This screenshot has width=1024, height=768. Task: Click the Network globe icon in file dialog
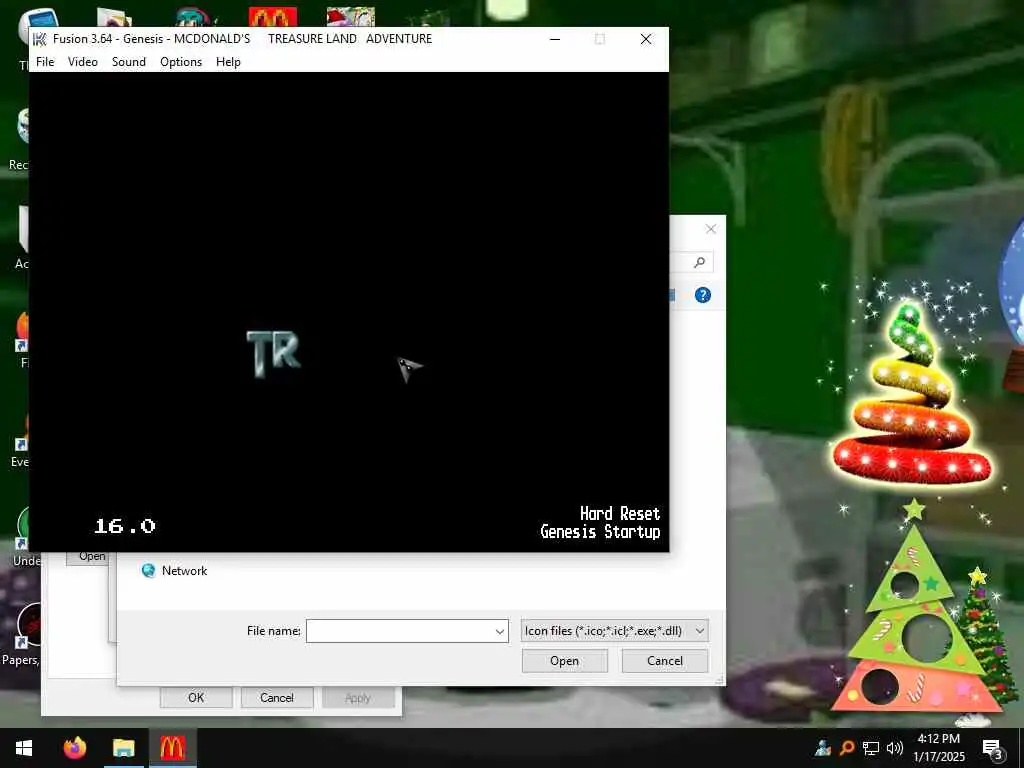pyautogui.click(x=148, y=571)
